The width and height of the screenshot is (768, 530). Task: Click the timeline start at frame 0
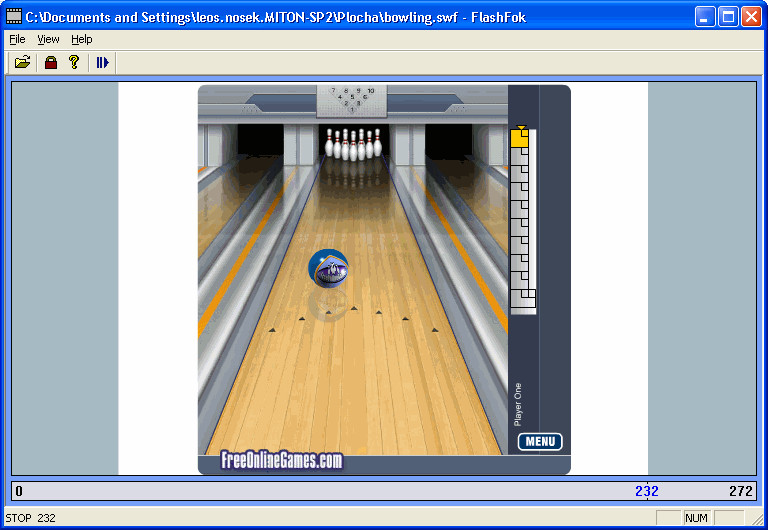19,491
